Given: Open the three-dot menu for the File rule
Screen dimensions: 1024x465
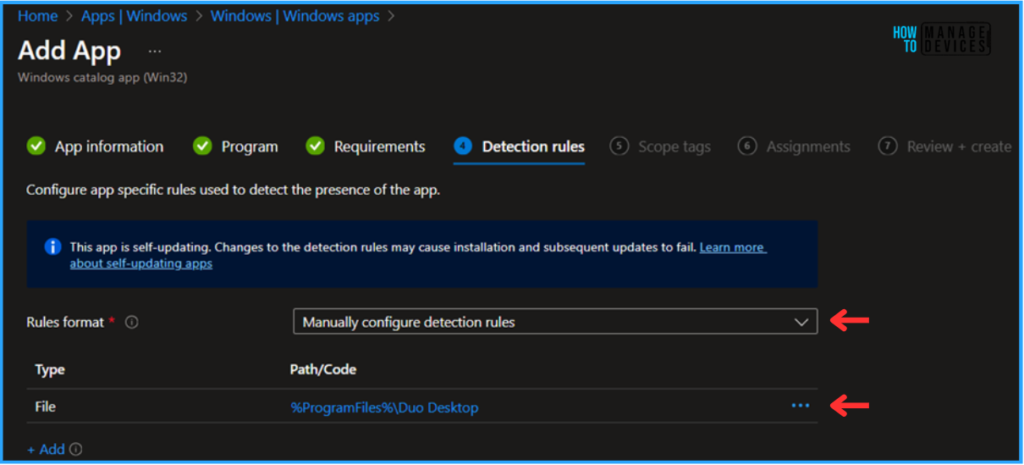Looking at the screenshot, I should (800, 406).
